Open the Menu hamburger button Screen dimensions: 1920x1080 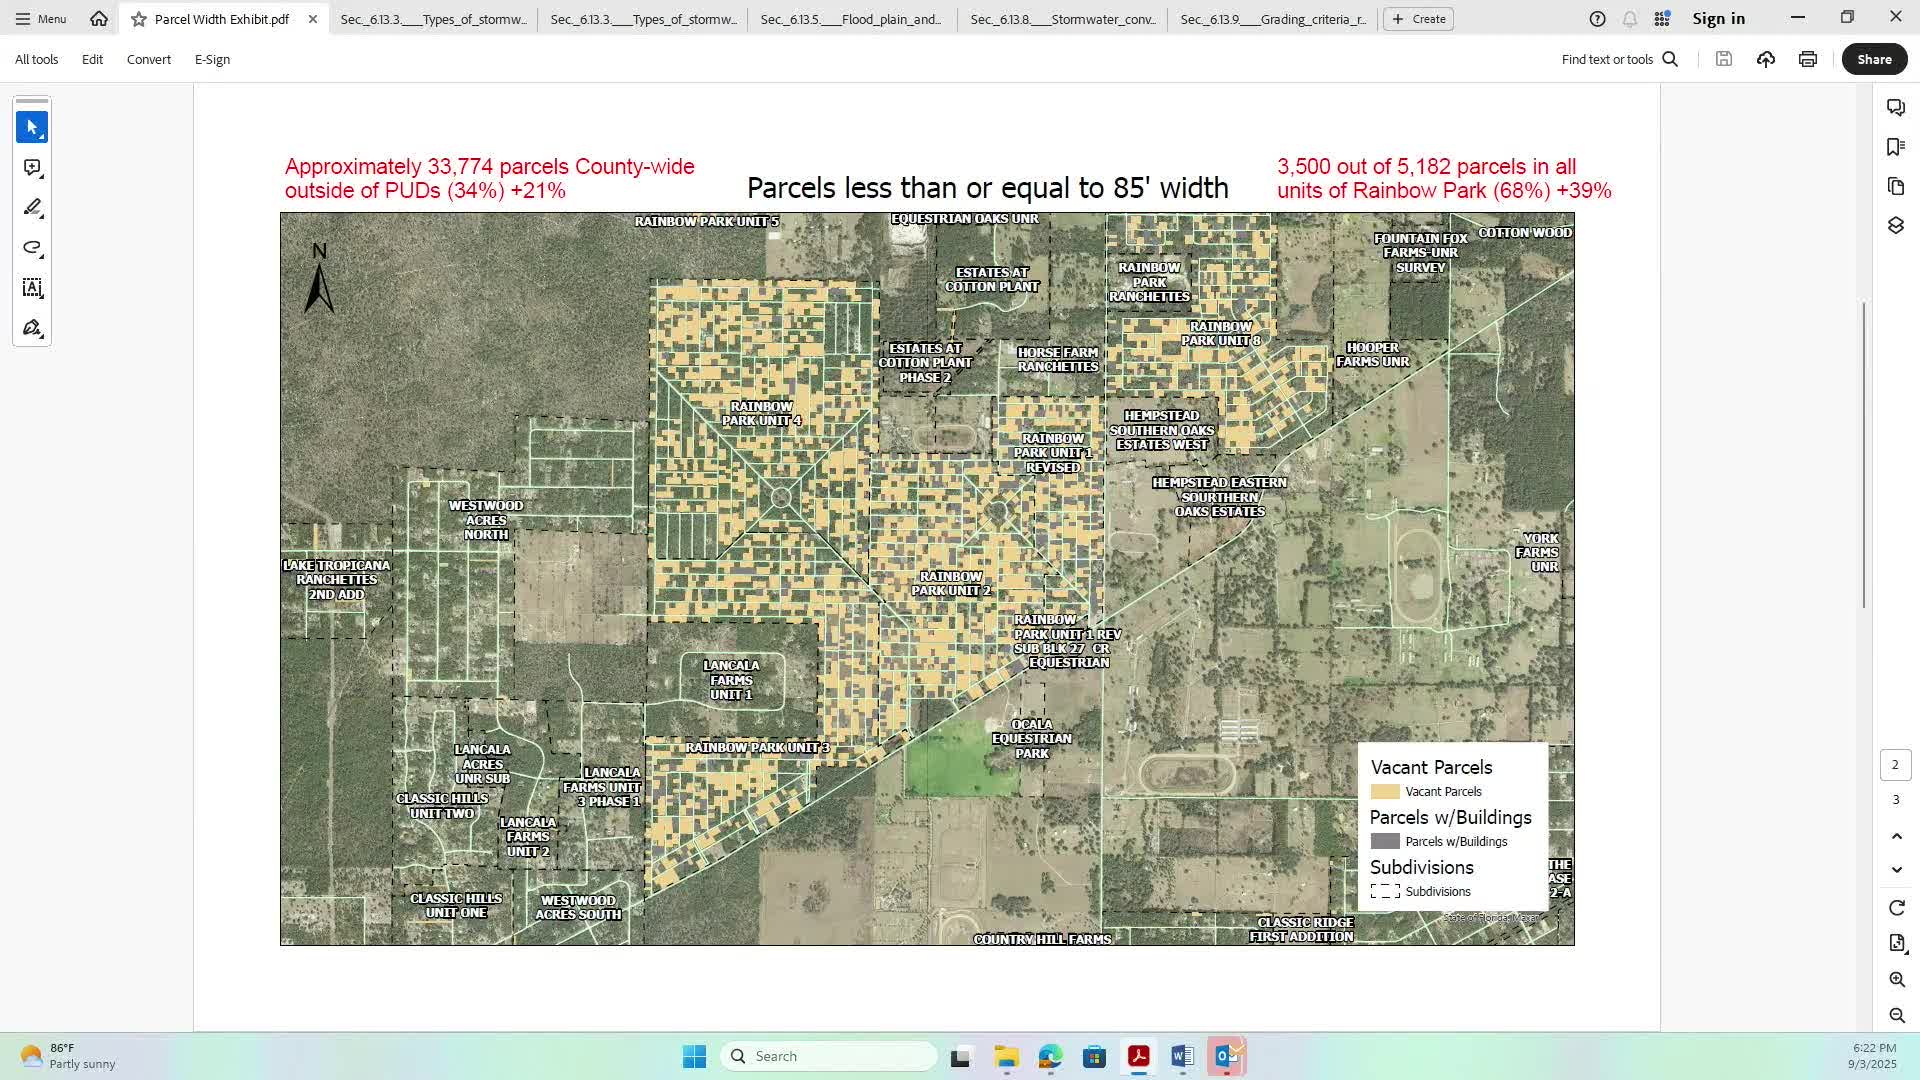(41, 19)
